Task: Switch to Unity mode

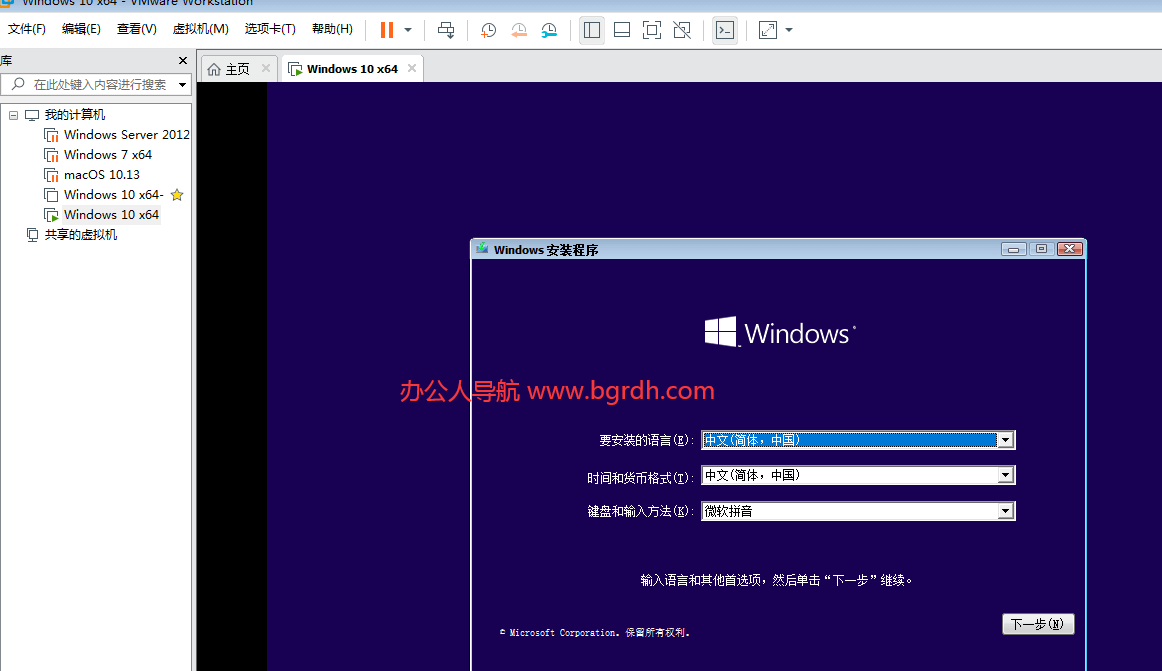Action: point(682,30)
